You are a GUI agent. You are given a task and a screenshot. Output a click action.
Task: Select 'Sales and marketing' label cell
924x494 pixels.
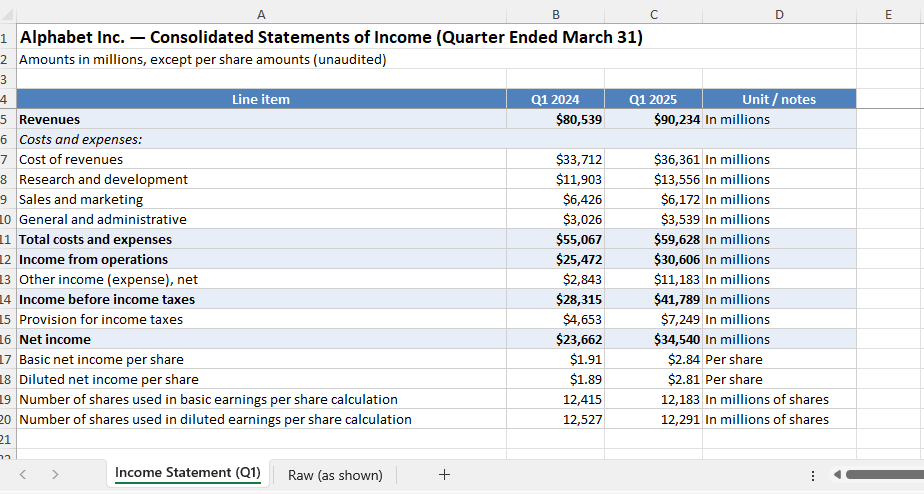tap(261, 199)
